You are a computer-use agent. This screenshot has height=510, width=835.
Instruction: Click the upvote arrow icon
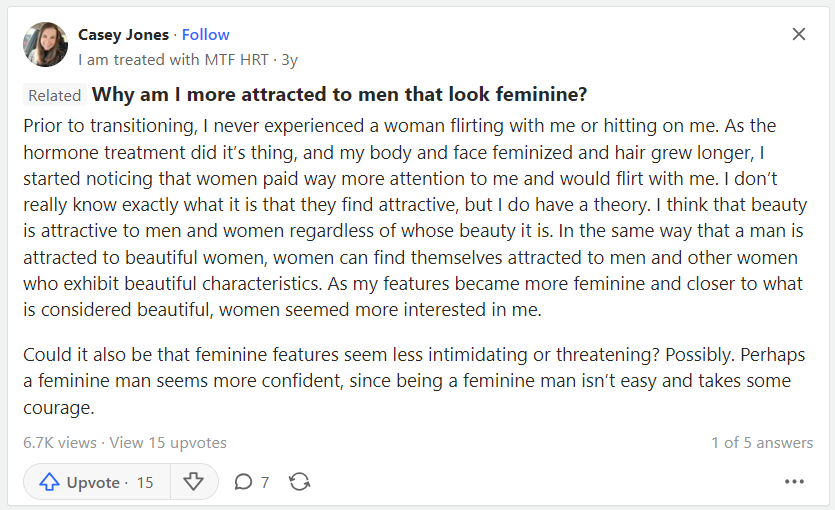point(50,482)
